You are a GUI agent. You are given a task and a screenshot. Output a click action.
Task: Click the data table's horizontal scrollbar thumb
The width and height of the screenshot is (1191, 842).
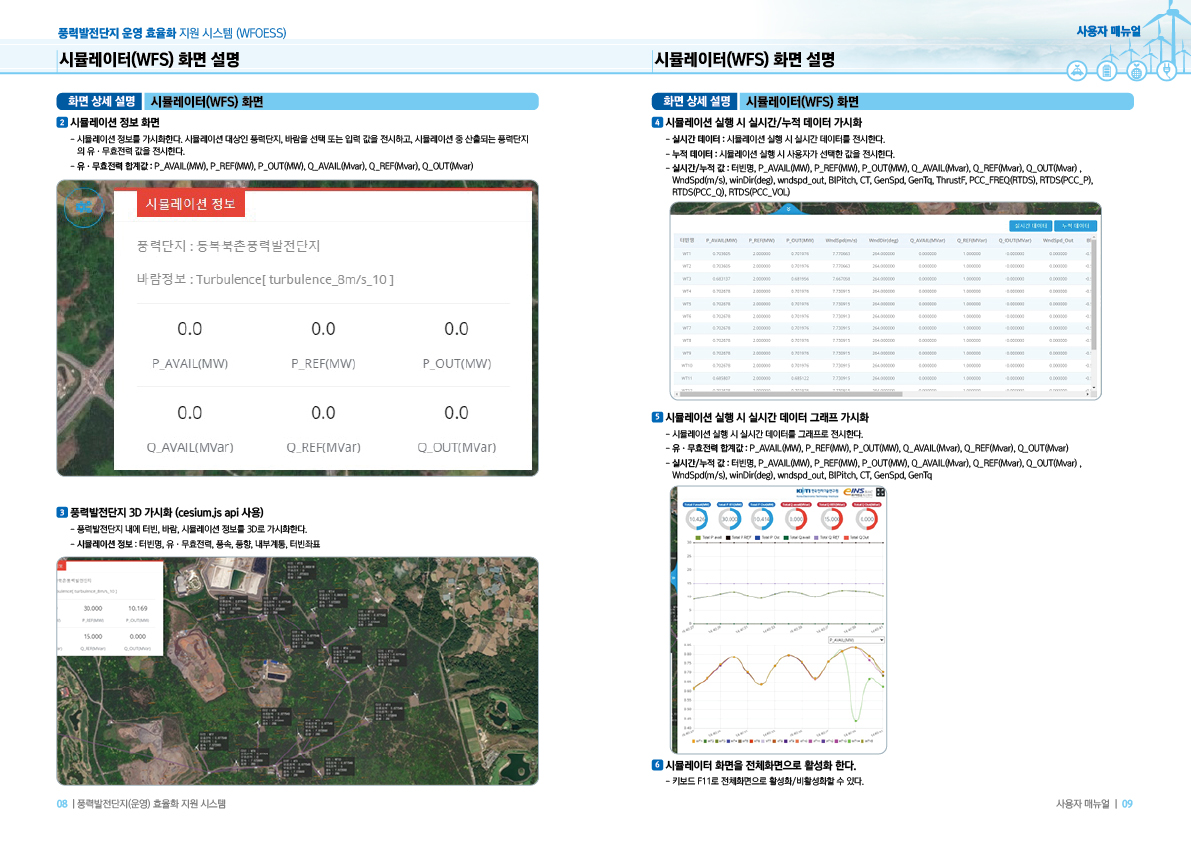[x=790, y=394]
